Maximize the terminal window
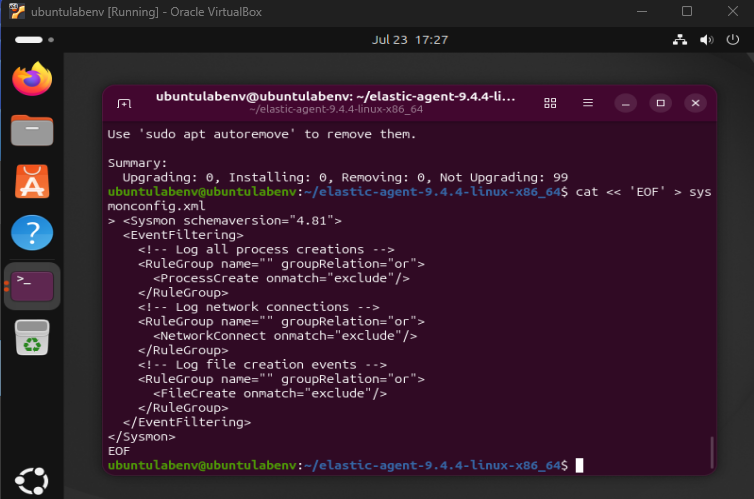 [x=661, y=103]
